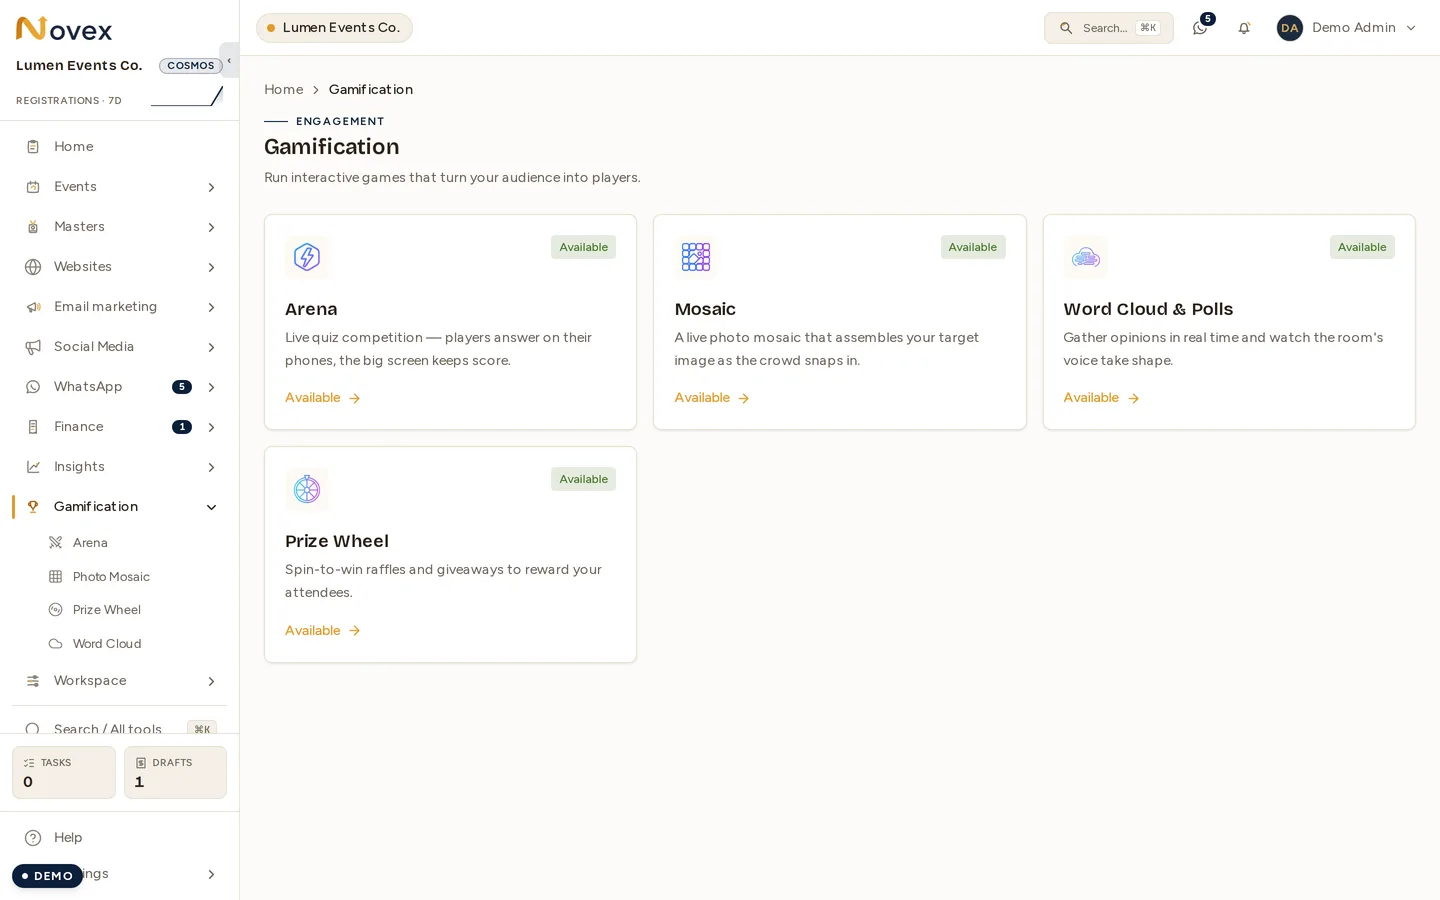The width and height of the screenshot is (1440, 900).
Task: Click the Help question mark icon
Action: tap(33, 838)
